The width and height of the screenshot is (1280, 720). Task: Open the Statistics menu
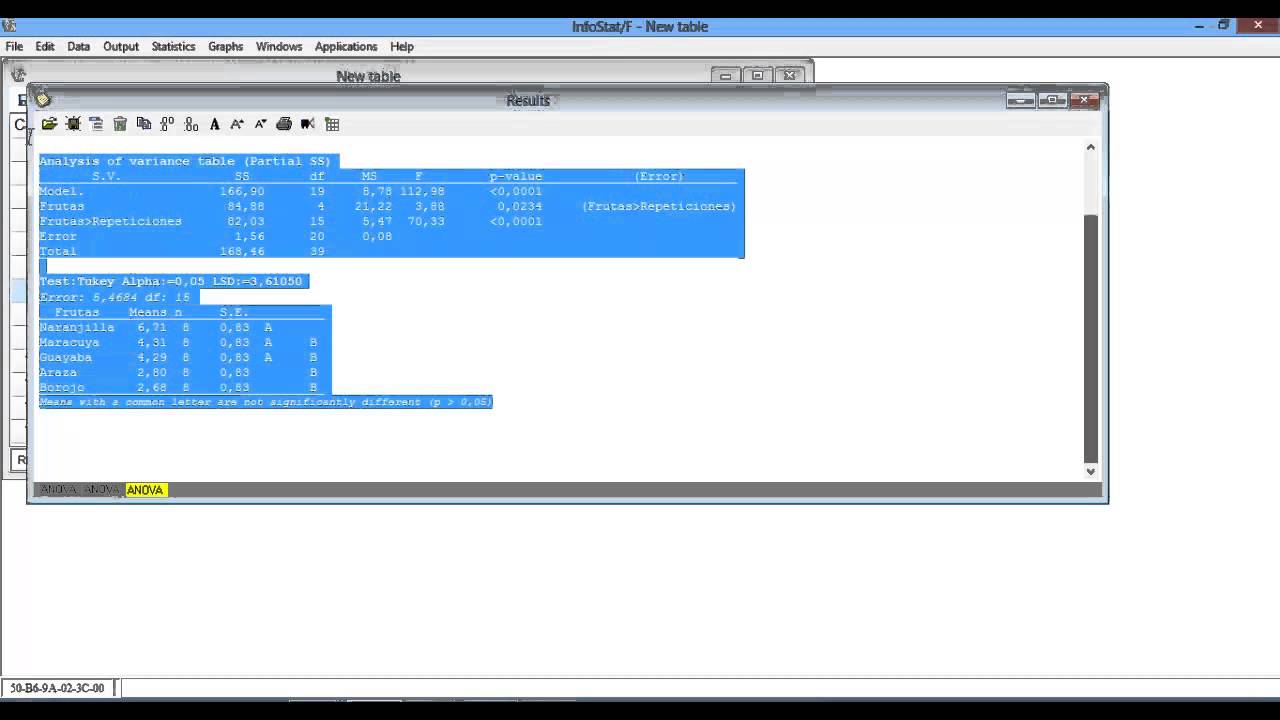(173, 46)
